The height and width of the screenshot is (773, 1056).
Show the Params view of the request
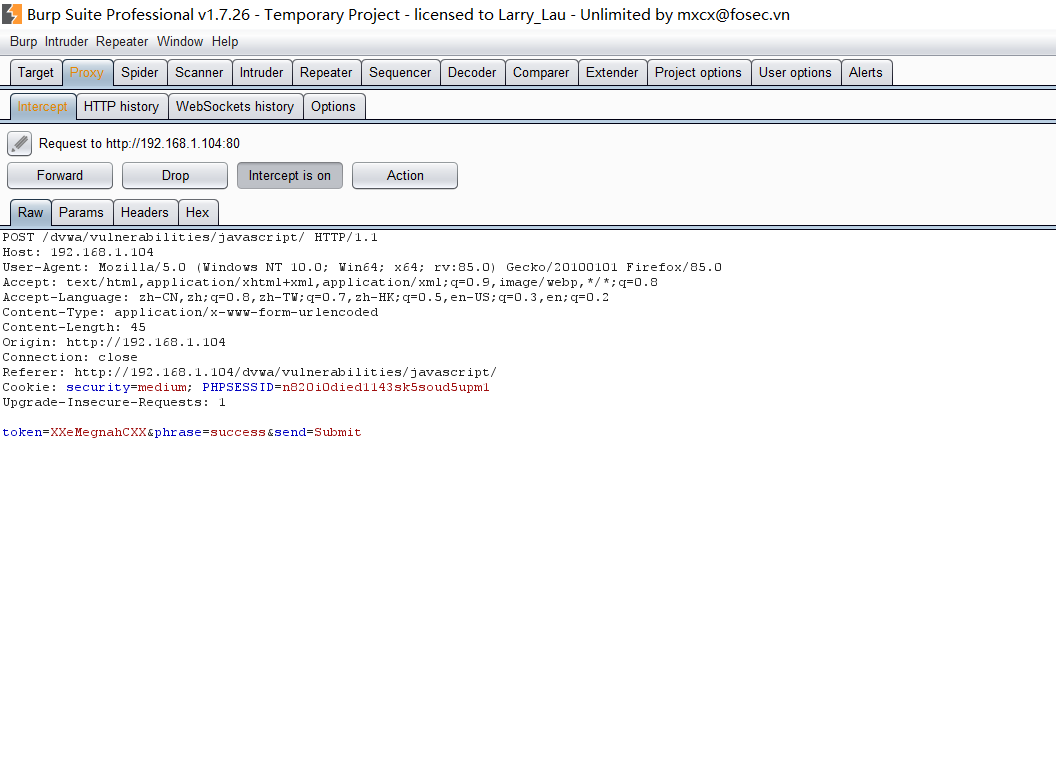tap(81, 212)
